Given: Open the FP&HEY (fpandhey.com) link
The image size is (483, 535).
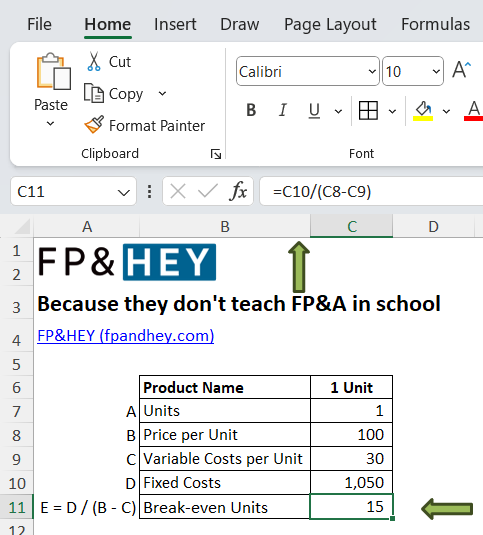Looking at the screenshot, I should pos(126,336).
